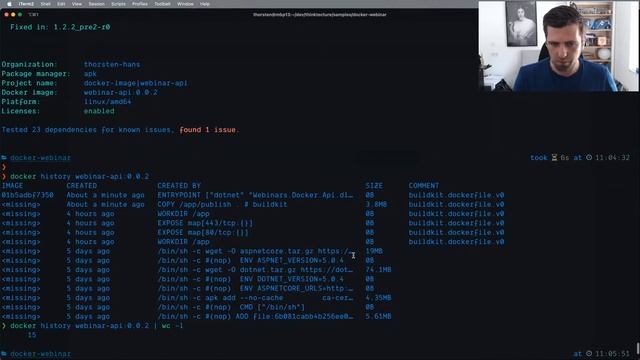Click the 'Fixed in: 1.2.2_pre2-r0' line

60,27
